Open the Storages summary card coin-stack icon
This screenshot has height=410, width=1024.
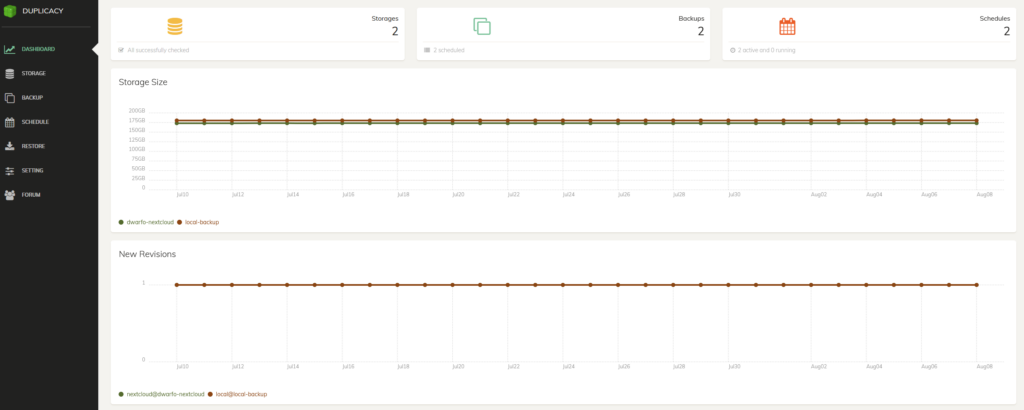175,27
